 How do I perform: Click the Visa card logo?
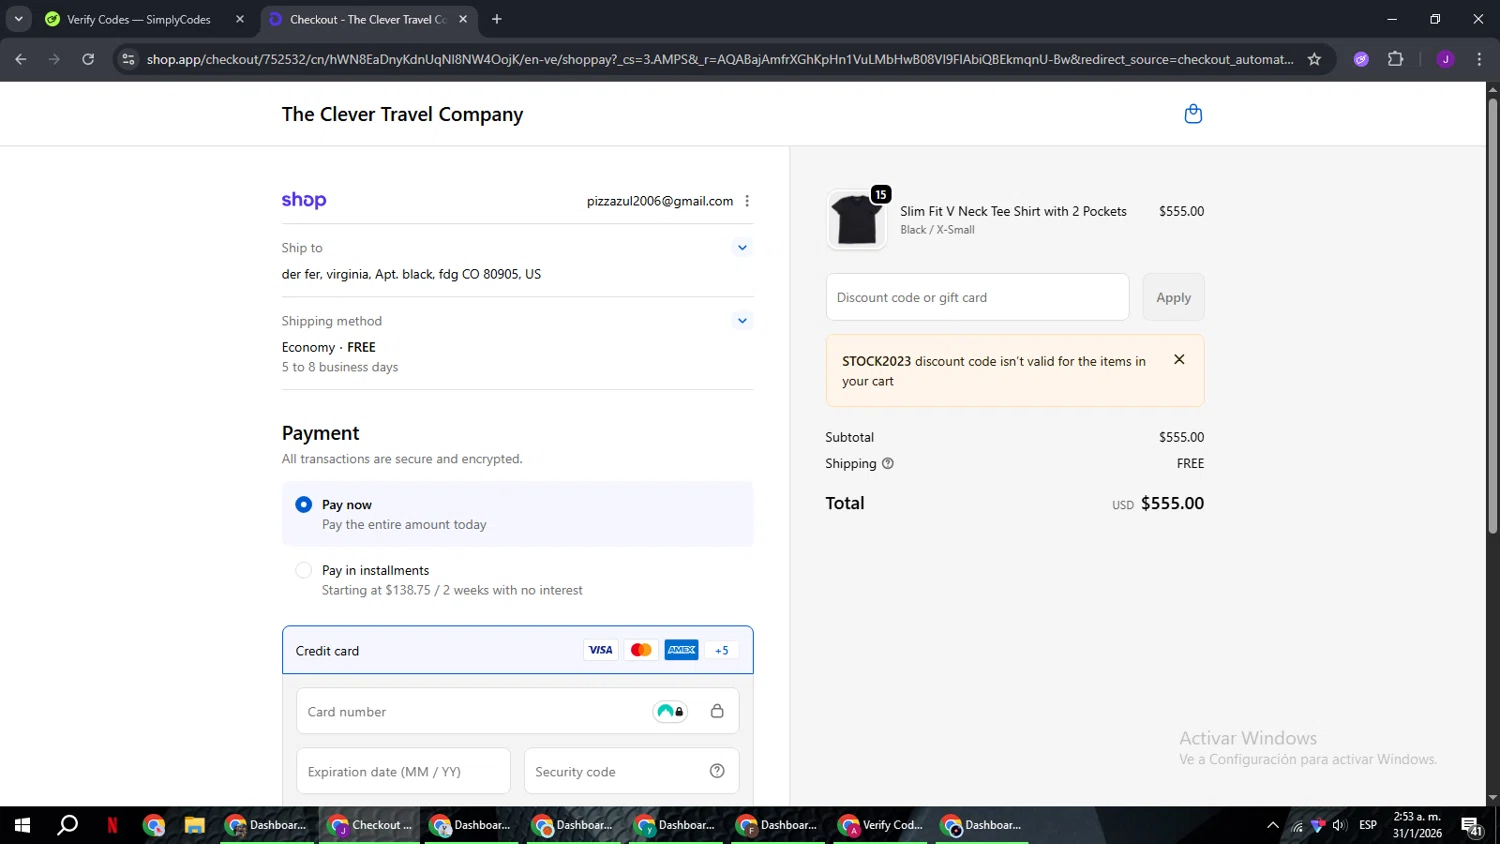tap(600, 650)
